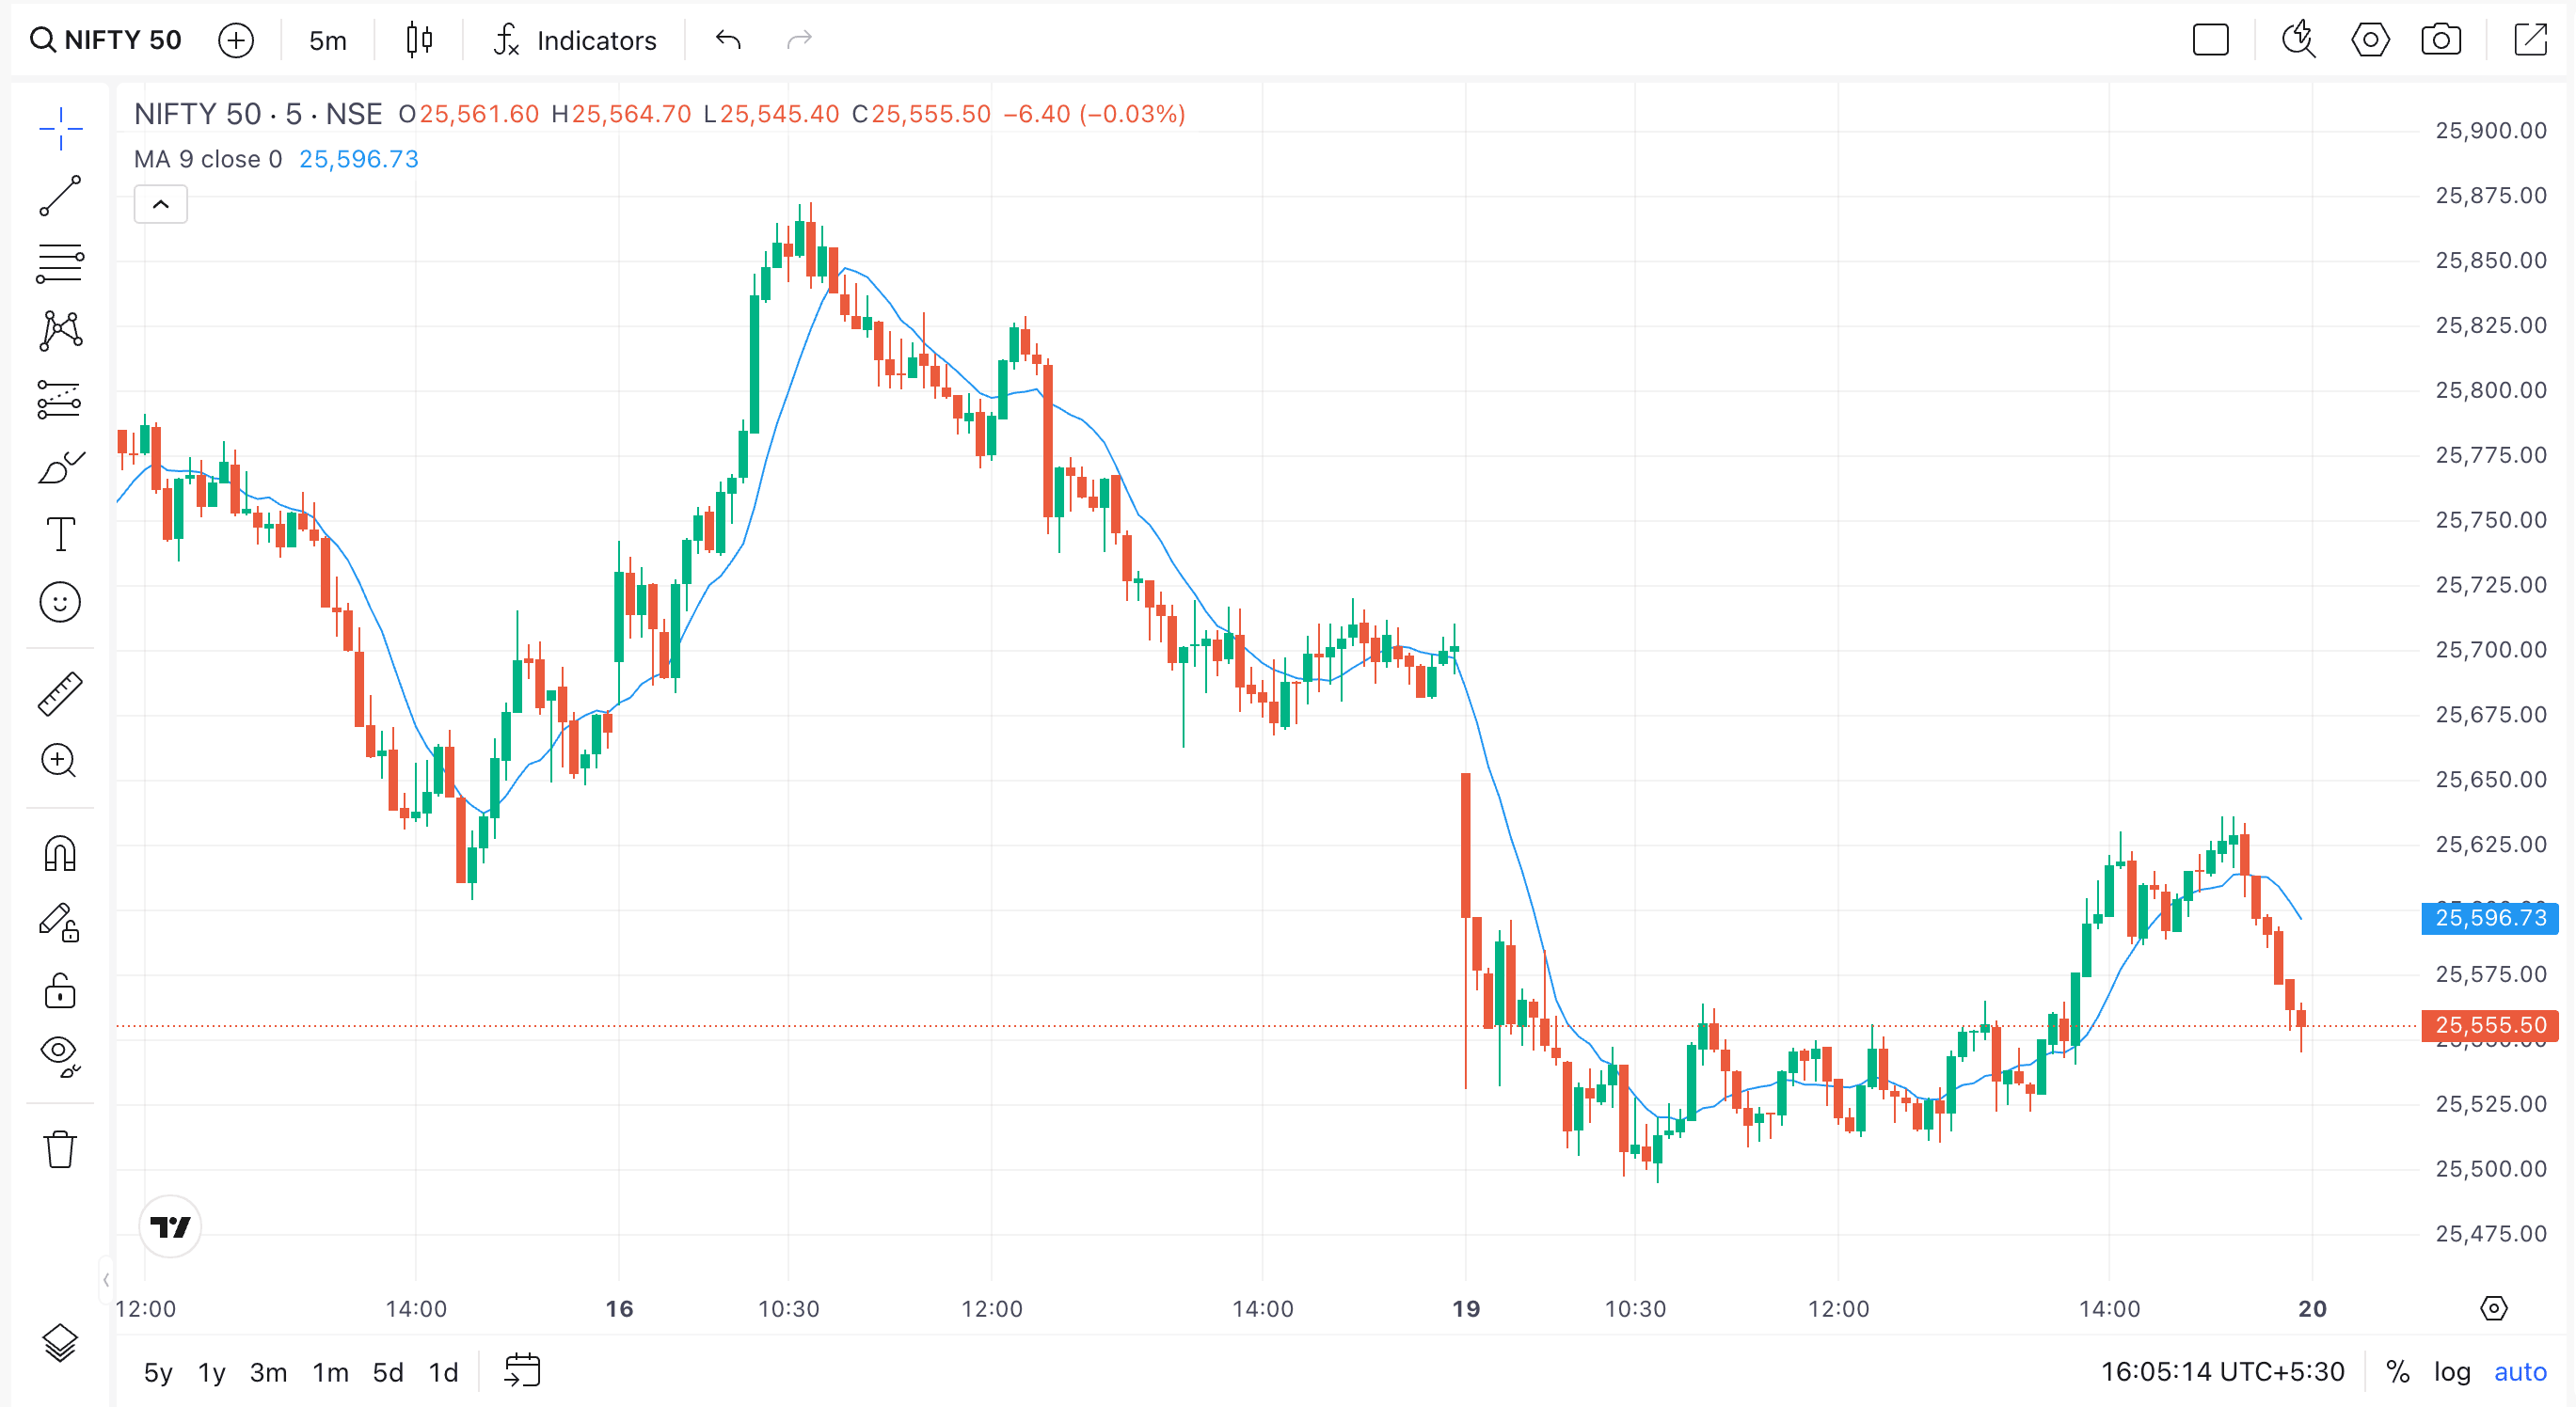This screenshot has height=1407, width=2576.
Task: Click the trash icon to remove drawings
Action: coord(60,1149)
